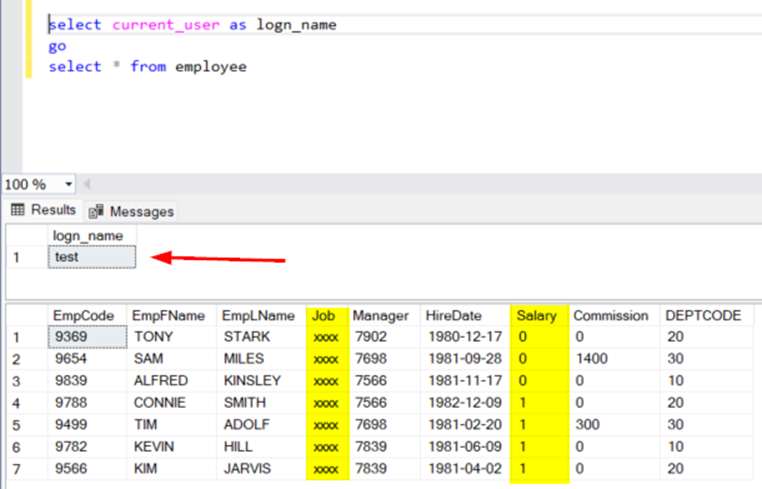Image resolution: width=762 pixels, height=489 pixels.
Task: Click 'employee' in the query editor
Action: point(211,67)
